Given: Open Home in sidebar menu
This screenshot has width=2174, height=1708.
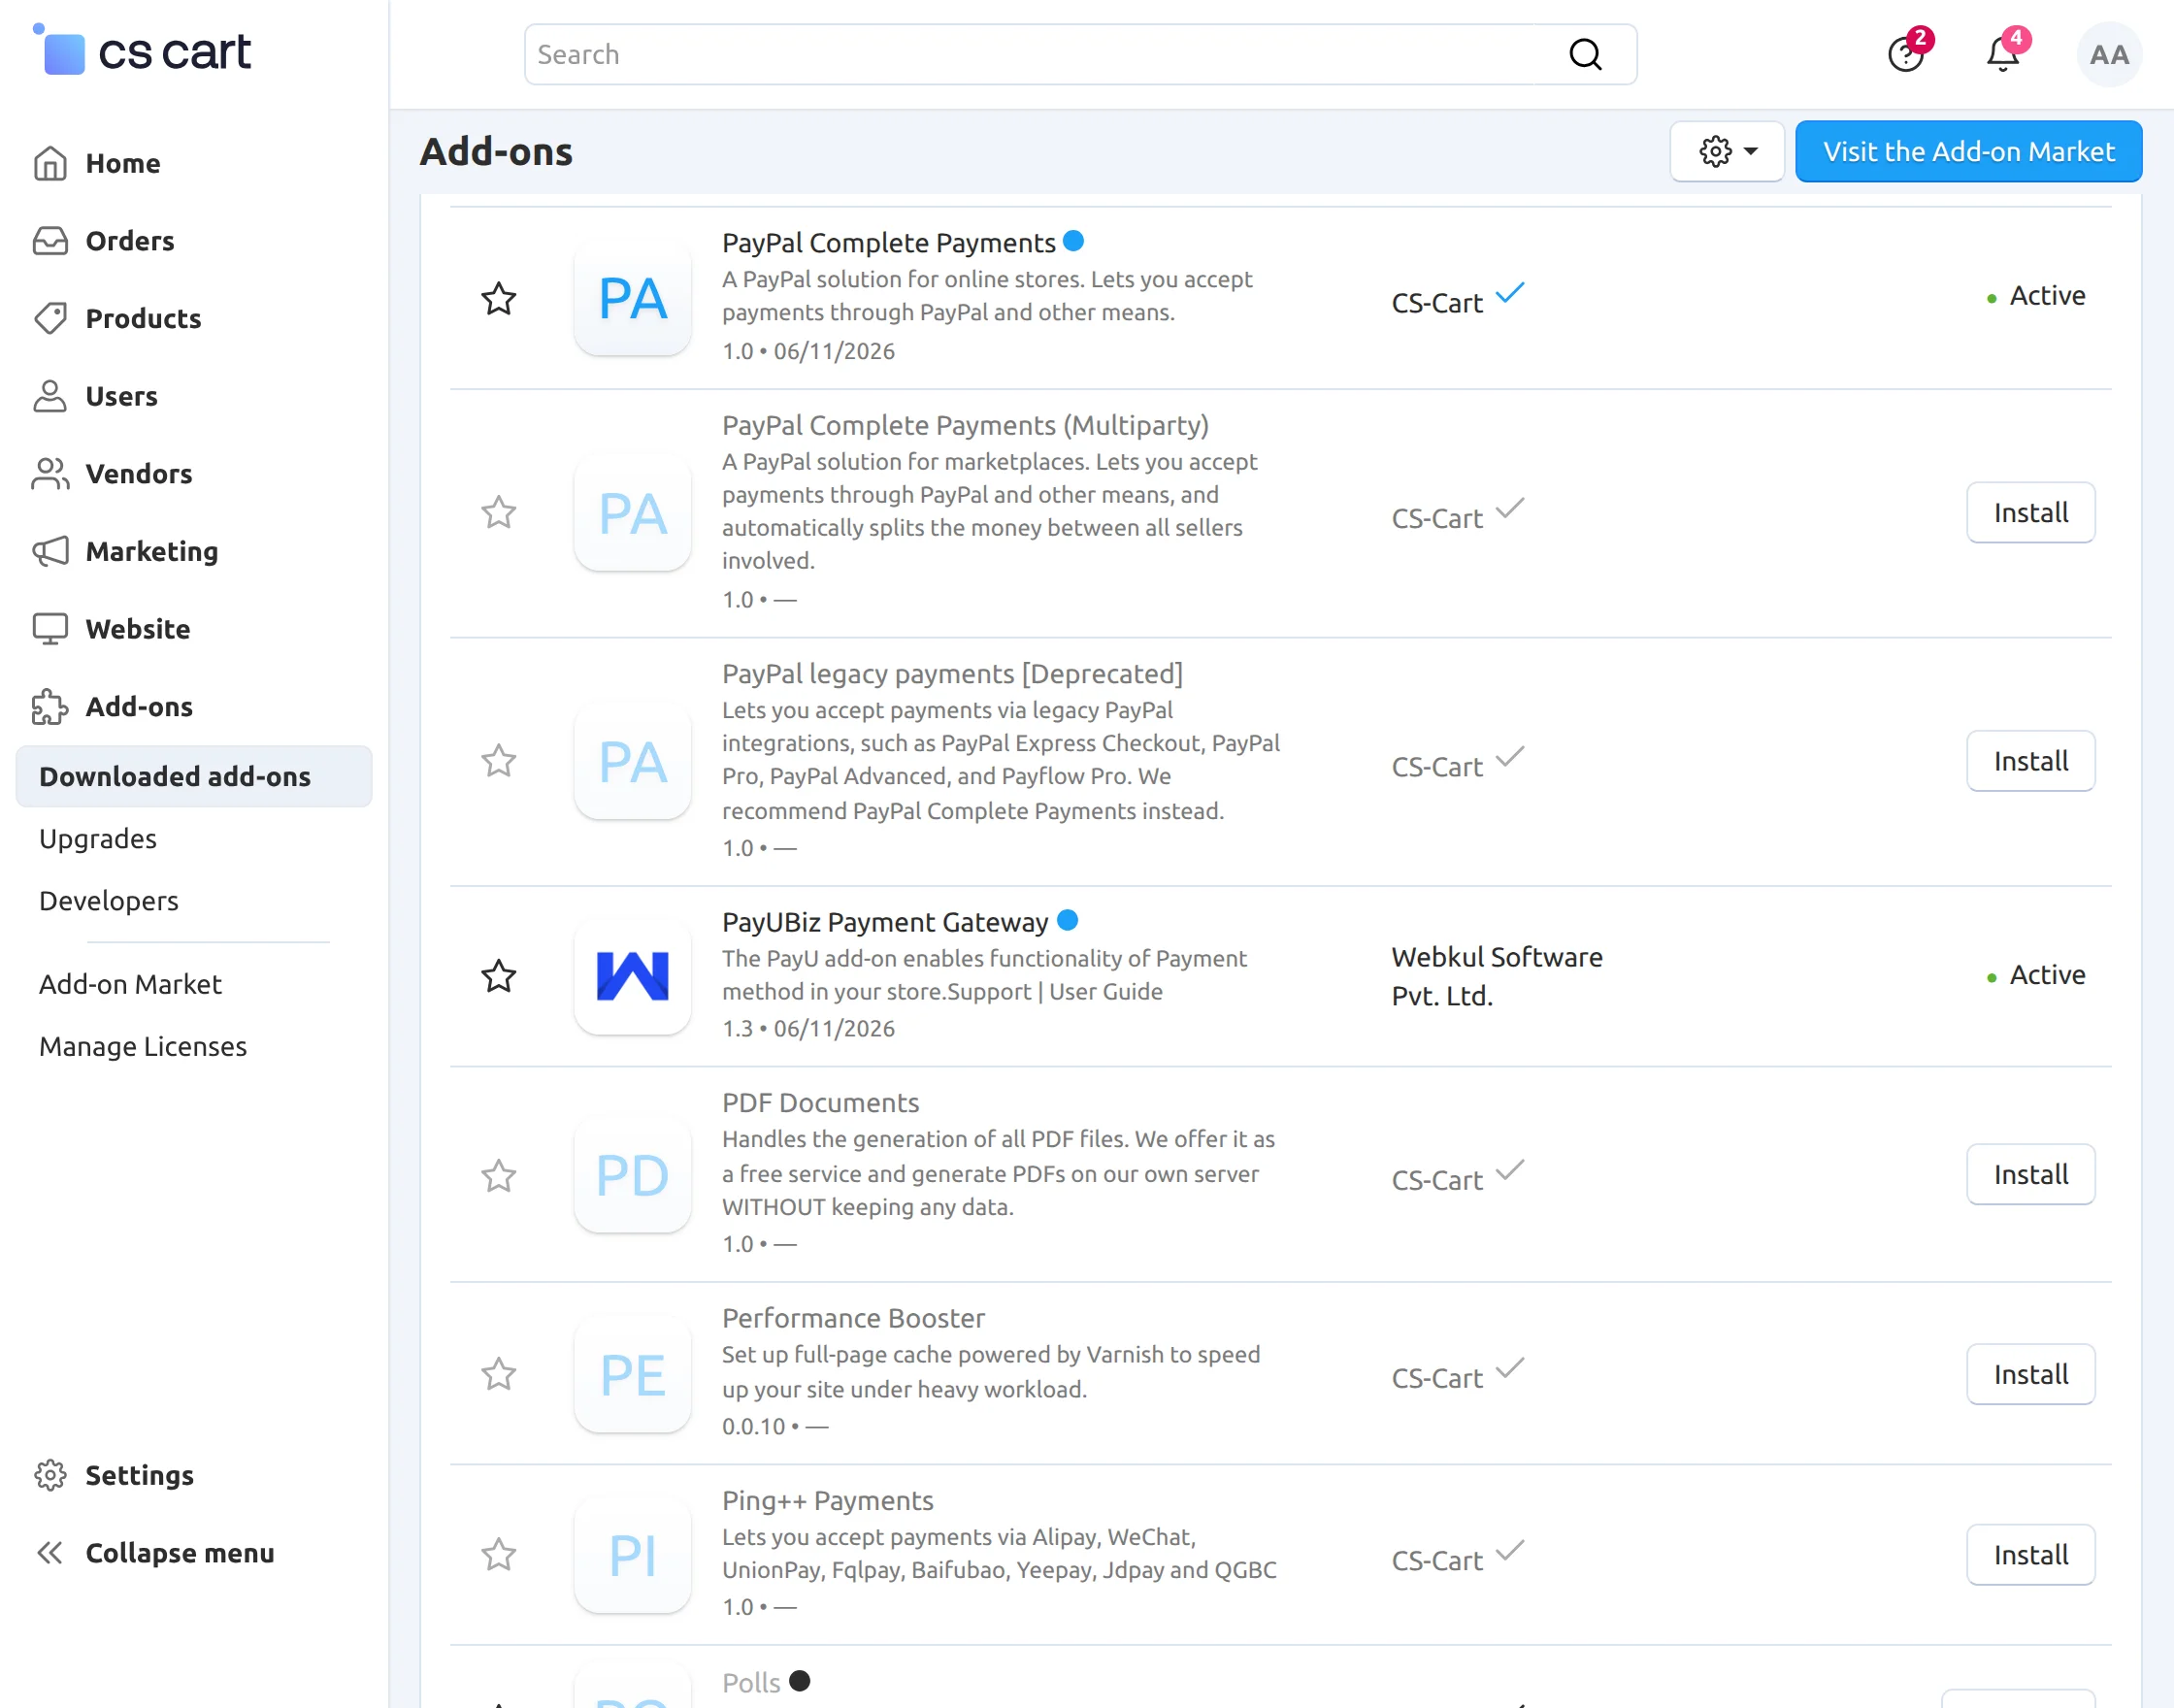Looking at the screenshot, I should click(123, 163).
